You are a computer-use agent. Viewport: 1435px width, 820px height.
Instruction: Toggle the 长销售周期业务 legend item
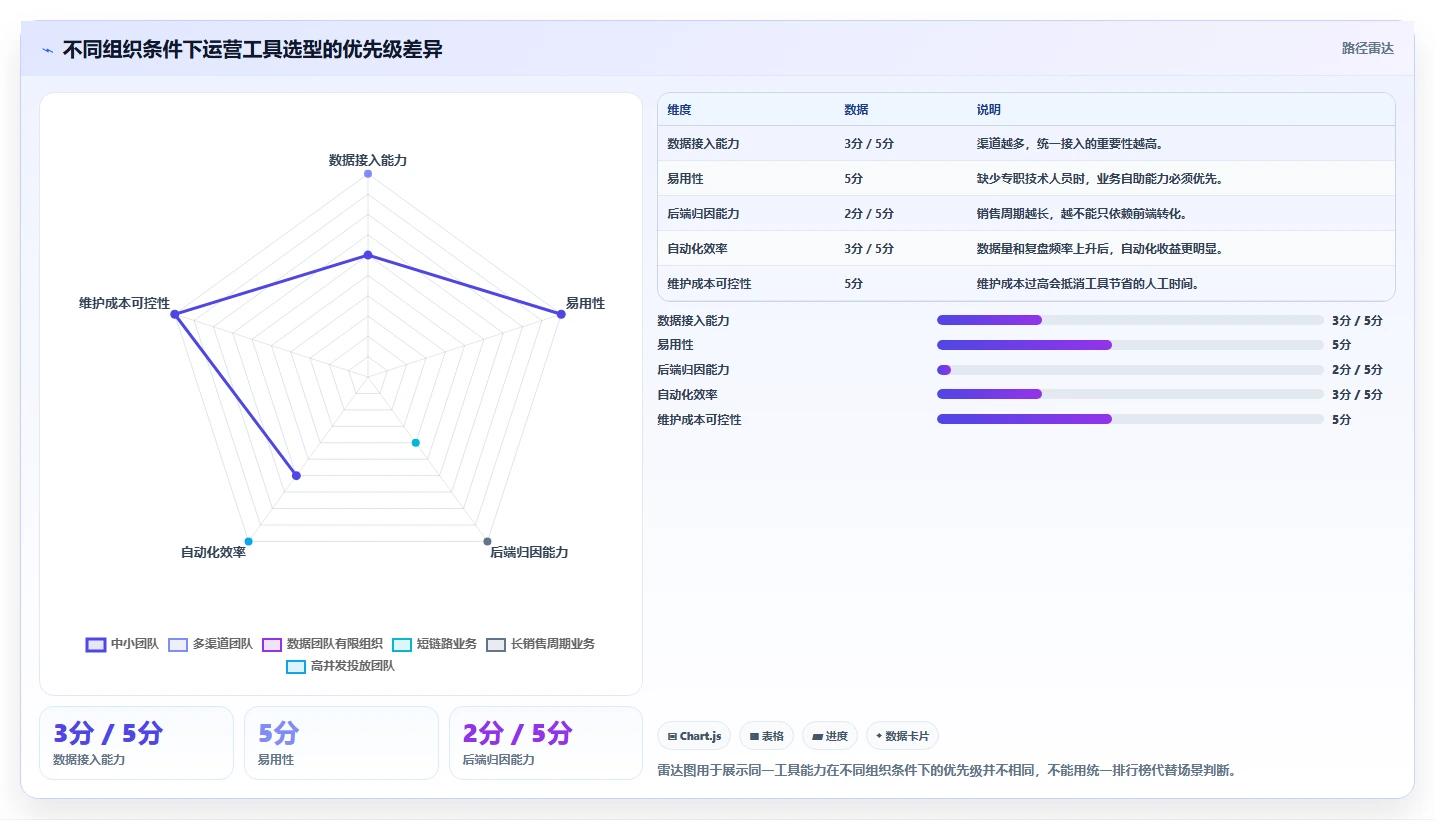coord(540,644)
